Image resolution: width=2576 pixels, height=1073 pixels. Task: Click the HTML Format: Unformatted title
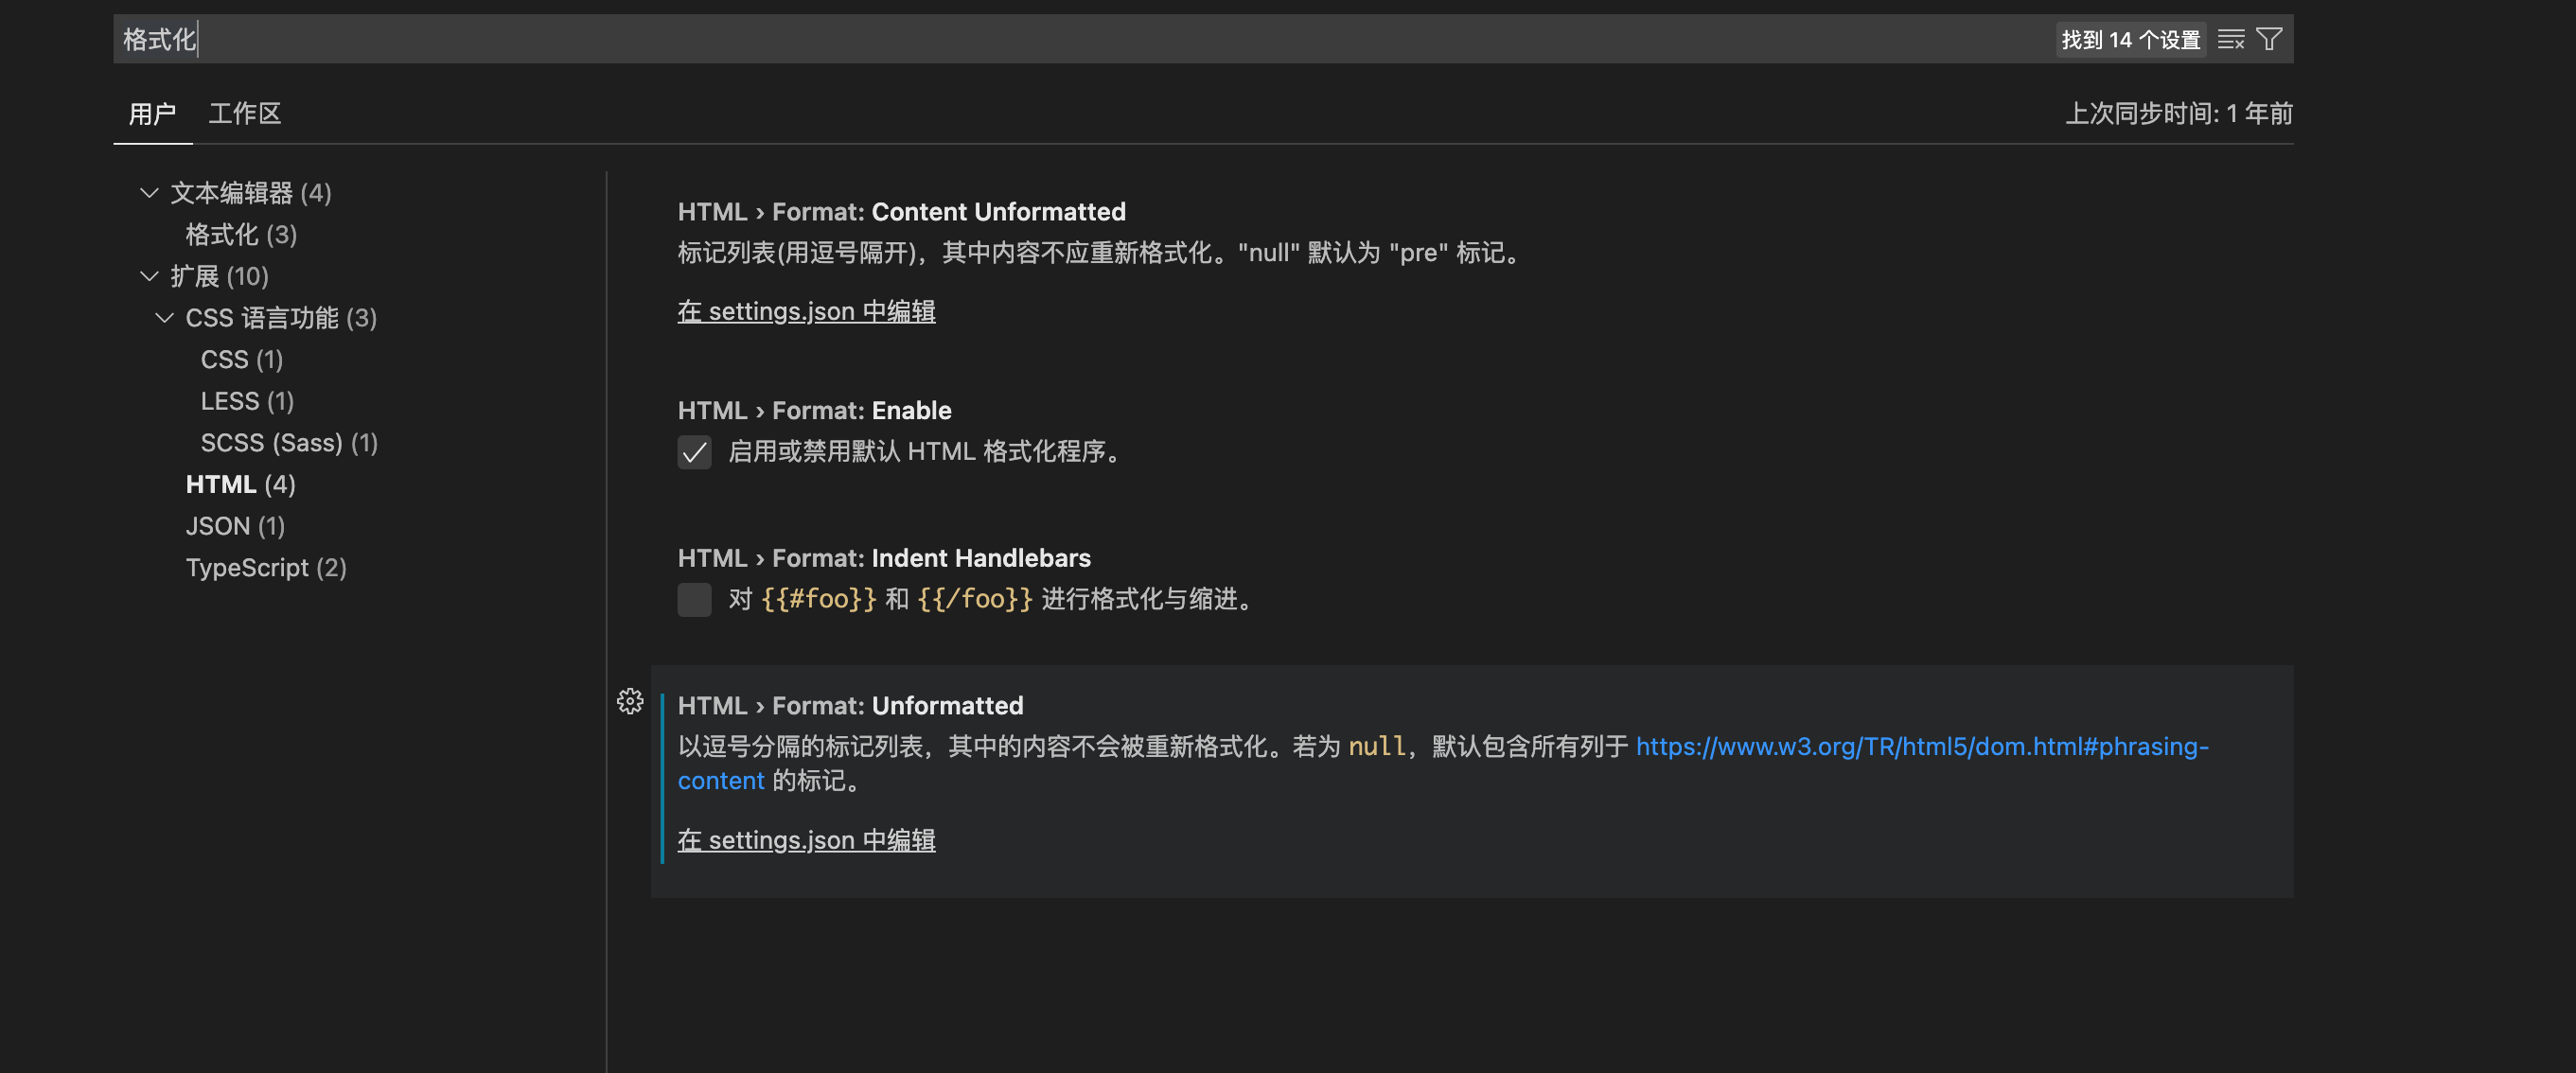click(850, 706)
